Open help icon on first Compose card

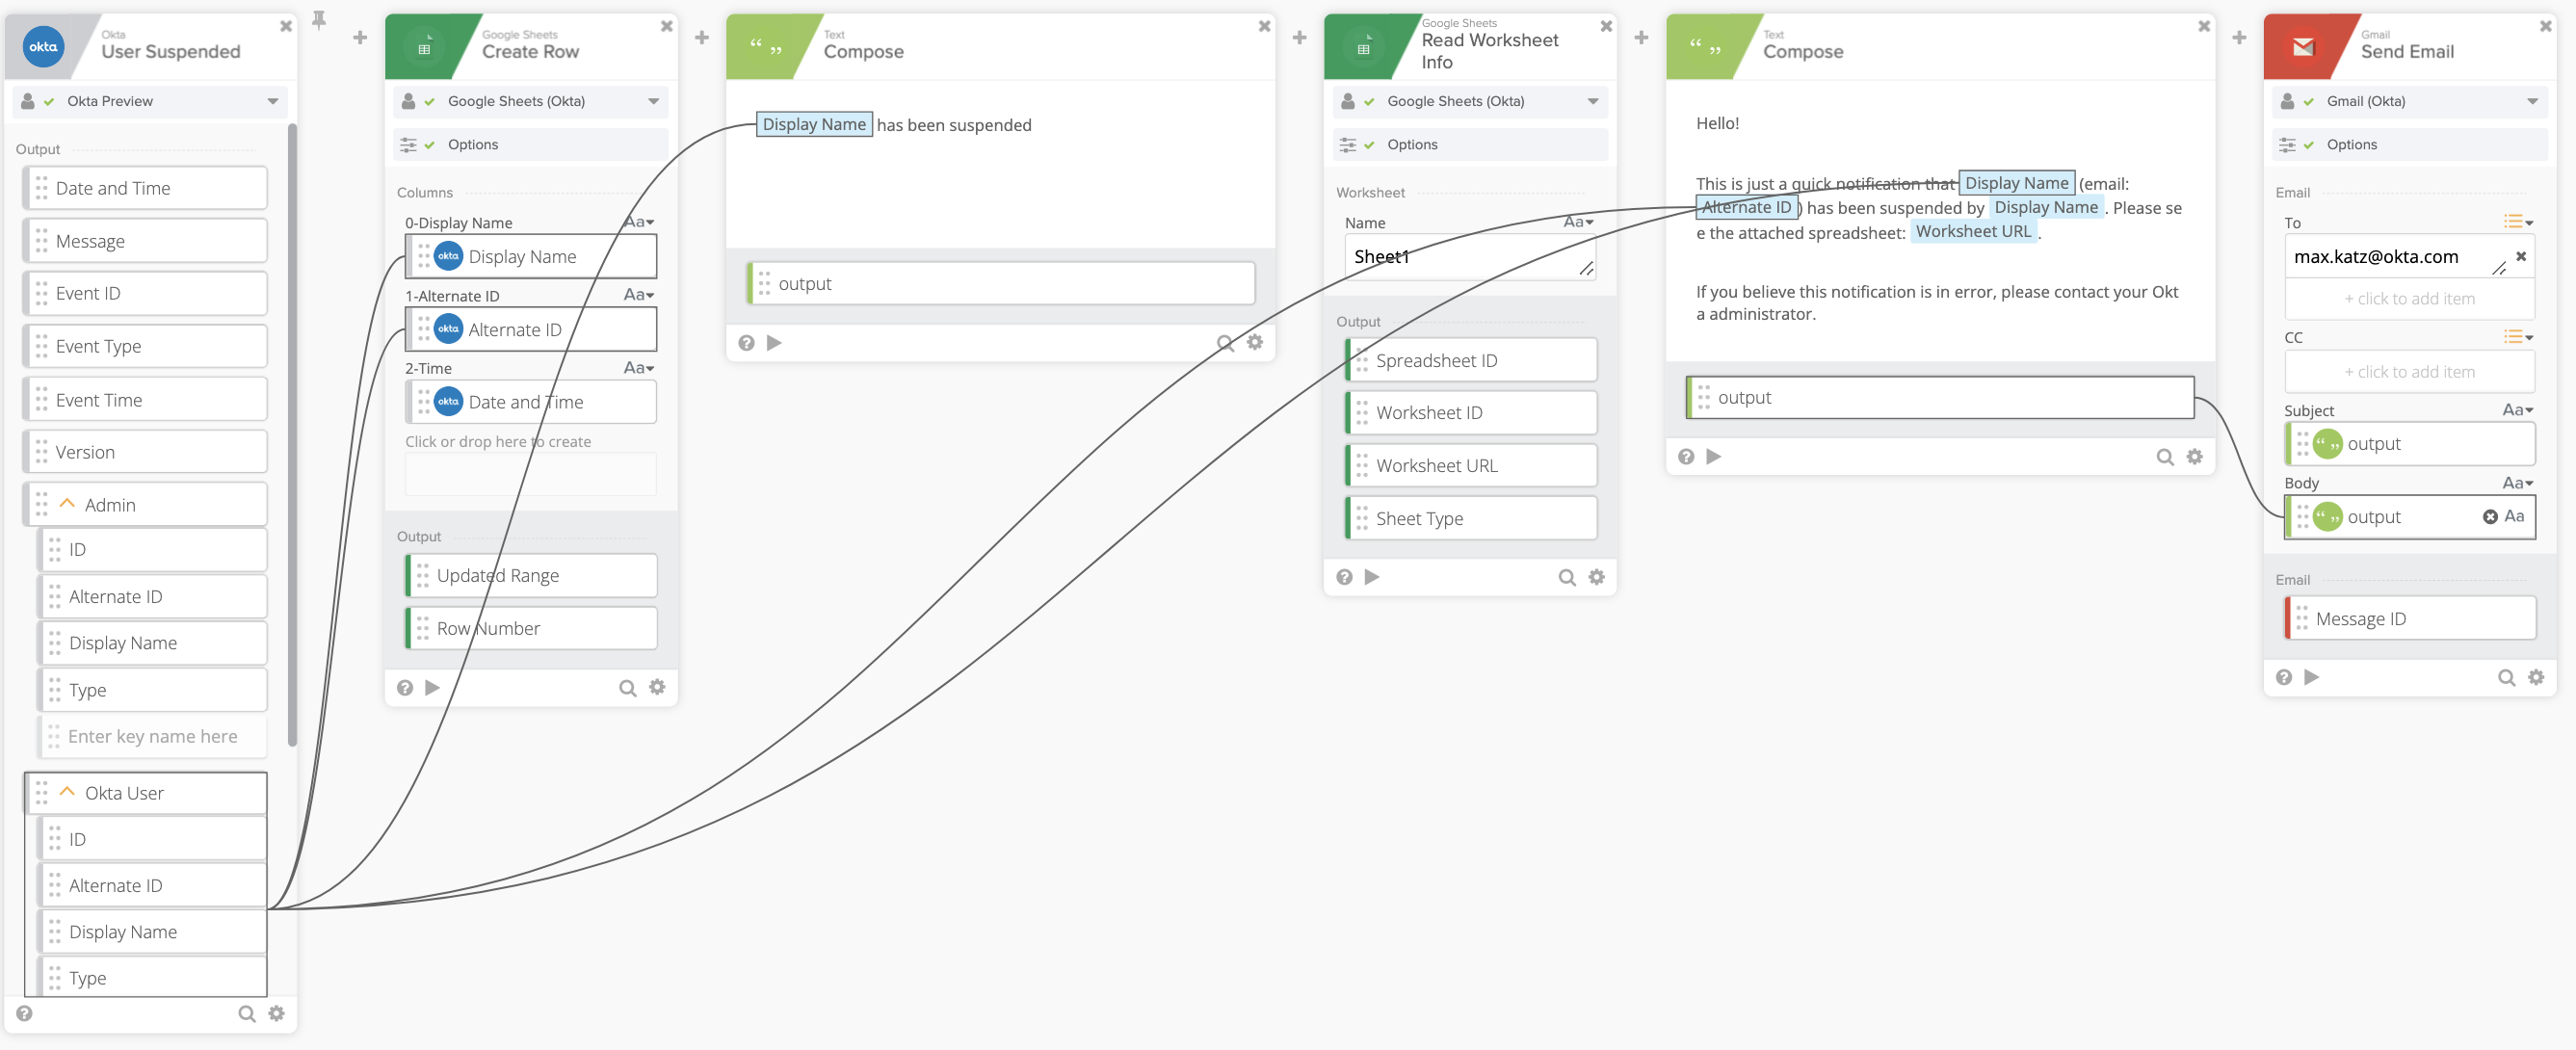(x=746, y=343)
